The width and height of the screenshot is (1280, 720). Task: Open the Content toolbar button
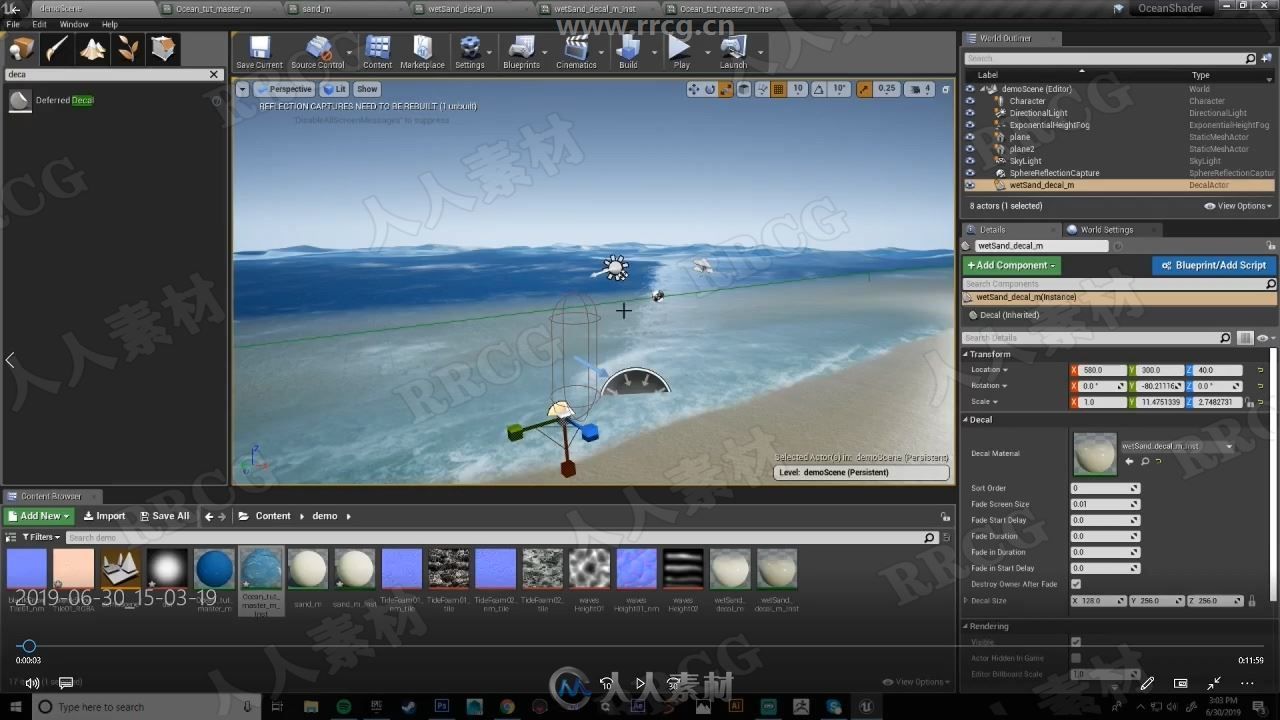[x=378, y=52]
